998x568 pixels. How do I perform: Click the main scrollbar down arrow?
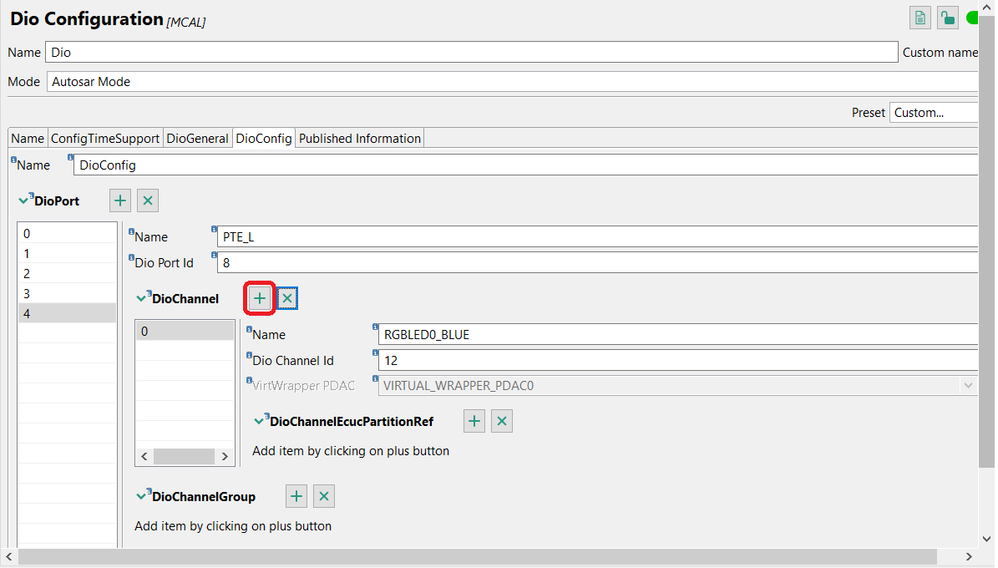(x=987, y=538)
